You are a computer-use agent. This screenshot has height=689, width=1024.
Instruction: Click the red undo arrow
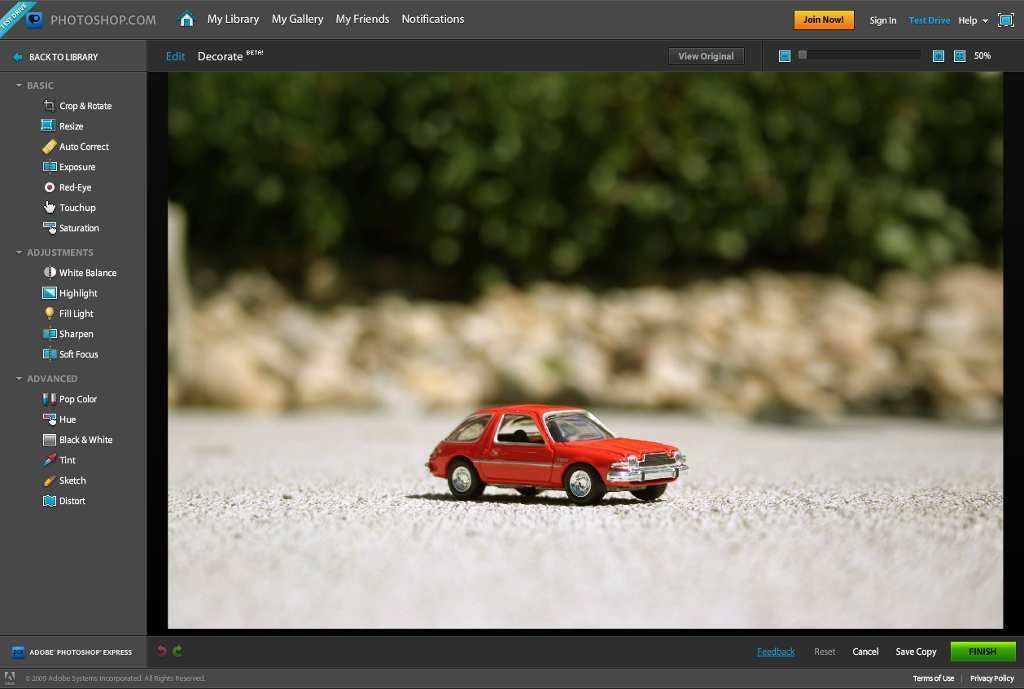coord(162,652)
